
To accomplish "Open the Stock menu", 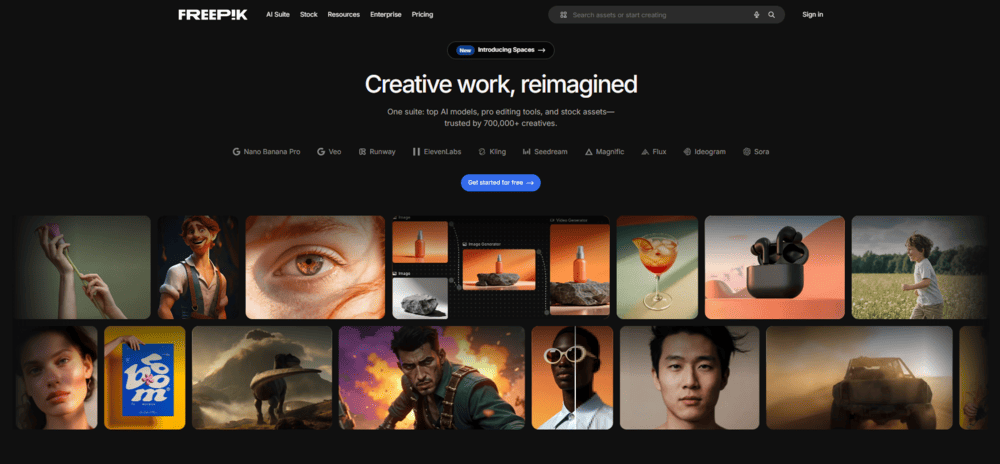I will pos(309,15).
